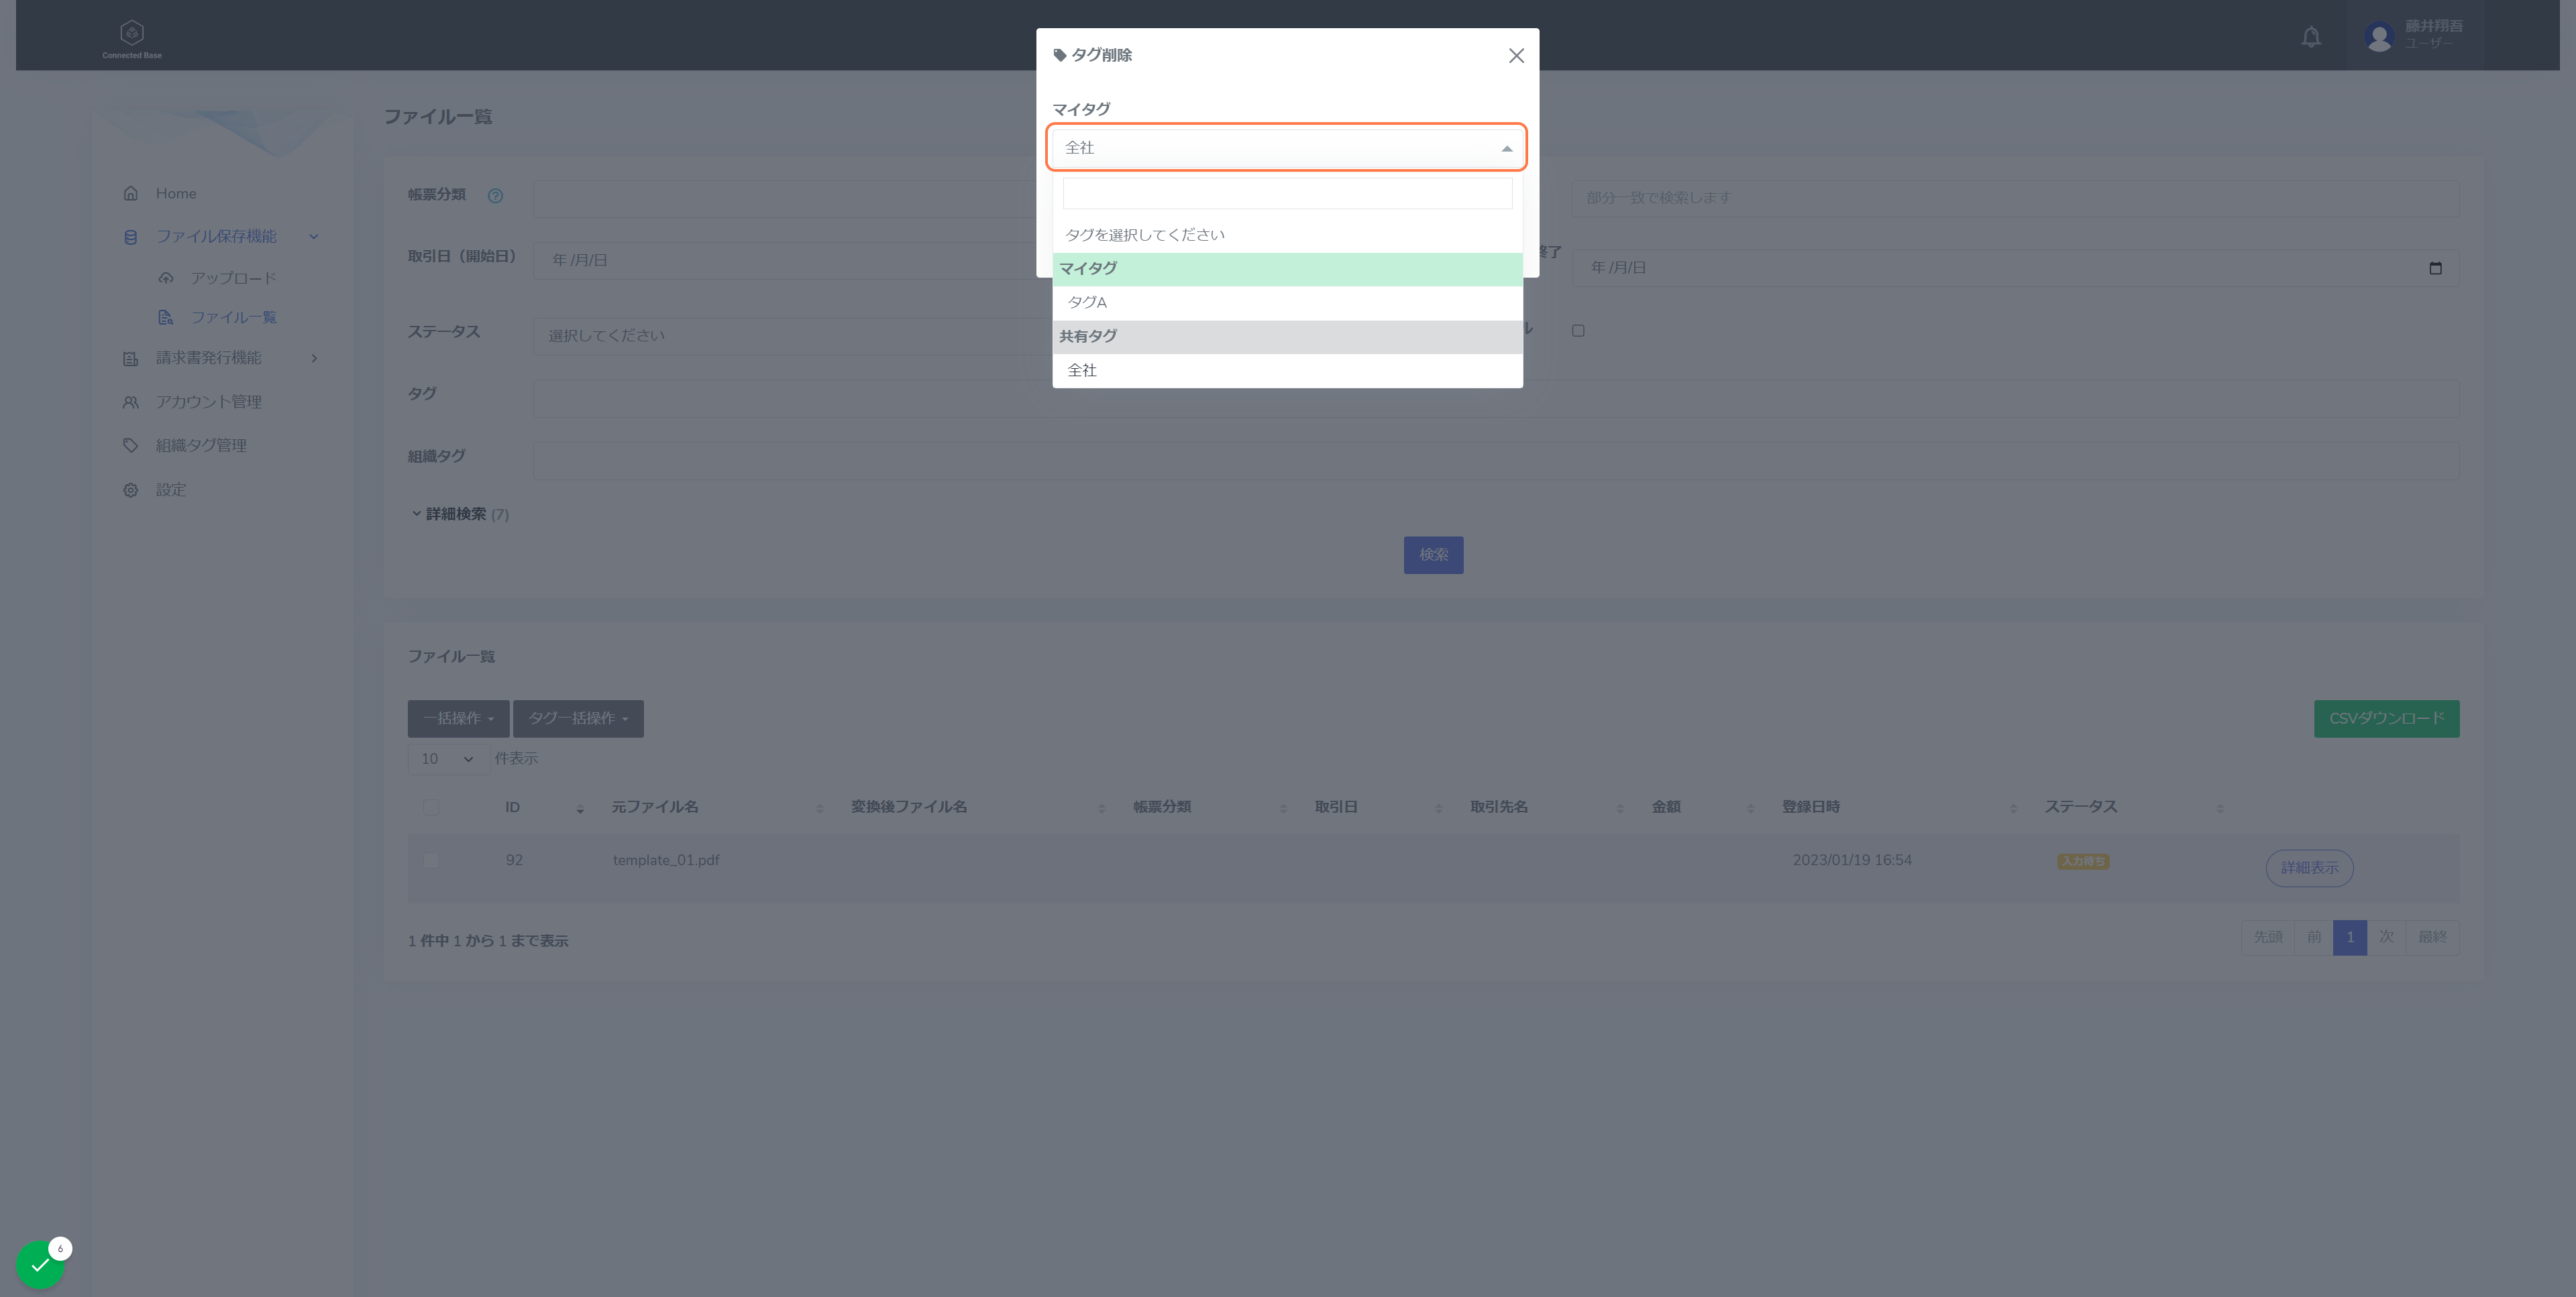The width and height of the screenshot is (2576, 1297).
Task: Click the ファイル保存機能 database icon
Action: (x=130, y=237)
